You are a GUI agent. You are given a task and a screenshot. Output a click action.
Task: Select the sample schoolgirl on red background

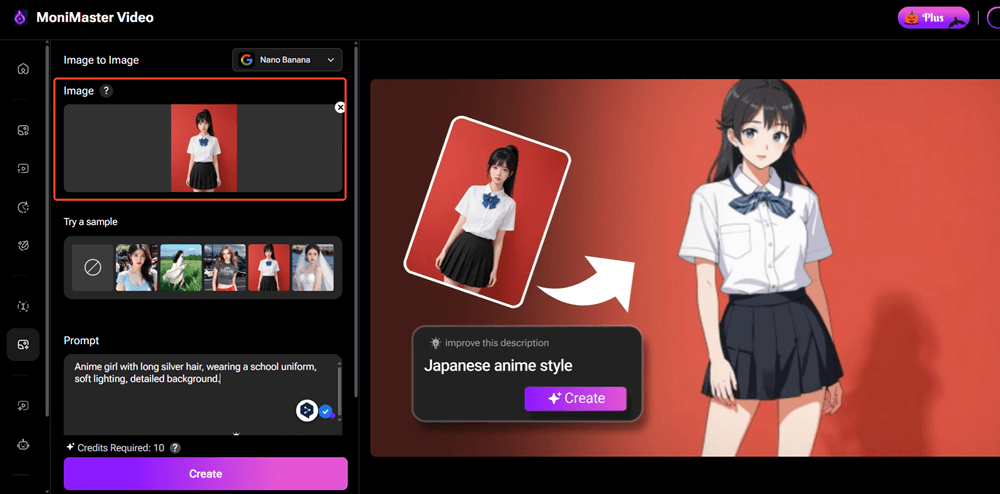click(x=268, y=268)
